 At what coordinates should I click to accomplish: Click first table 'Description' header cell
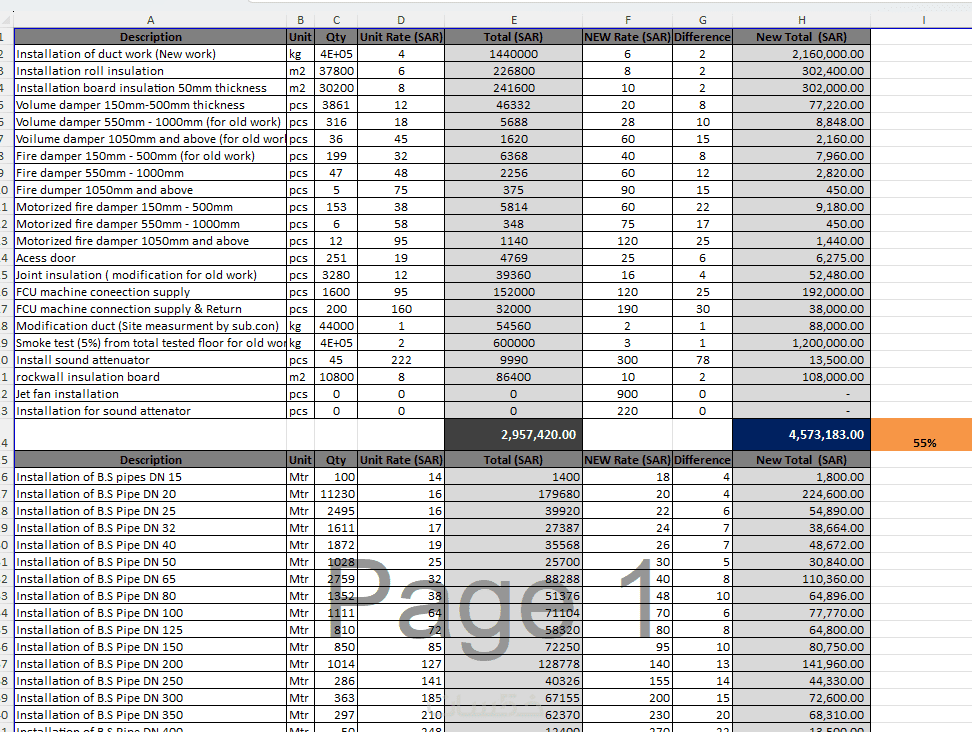coord(151,37)
